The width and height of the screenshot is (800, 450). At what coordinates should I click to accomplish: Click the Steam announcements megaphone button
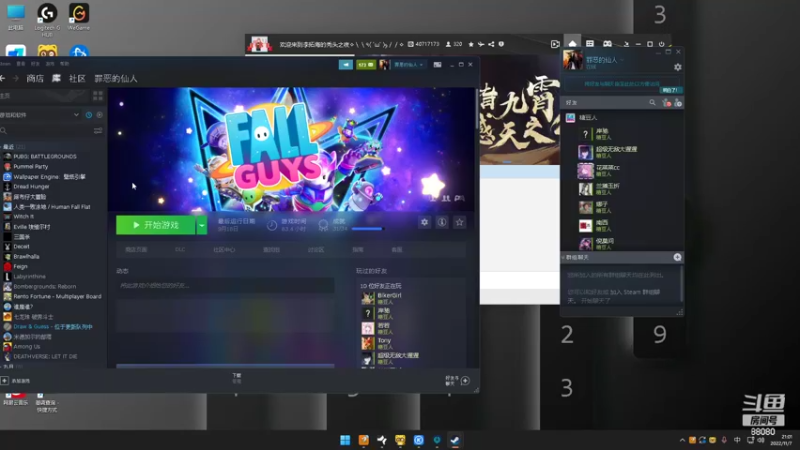tap(346, 65)
